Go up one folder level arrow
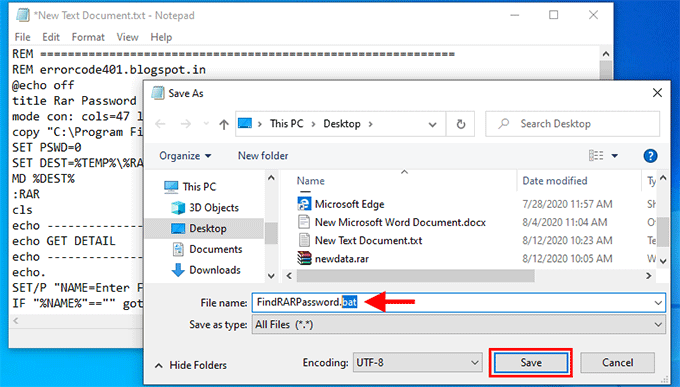Screen dimensions: 680x387 click(x=224, y=125)
